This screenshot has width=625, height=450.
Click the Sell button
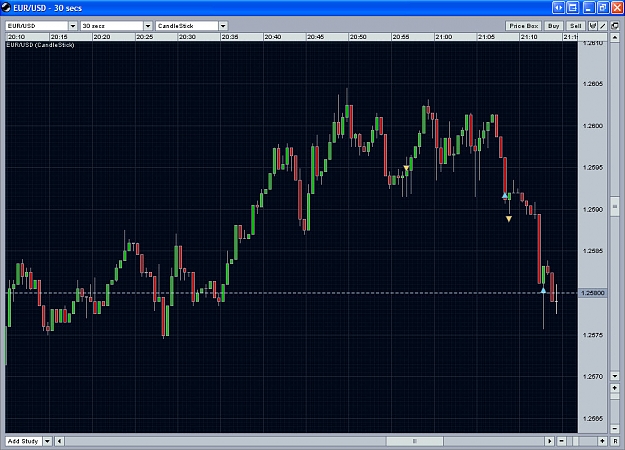576,26
